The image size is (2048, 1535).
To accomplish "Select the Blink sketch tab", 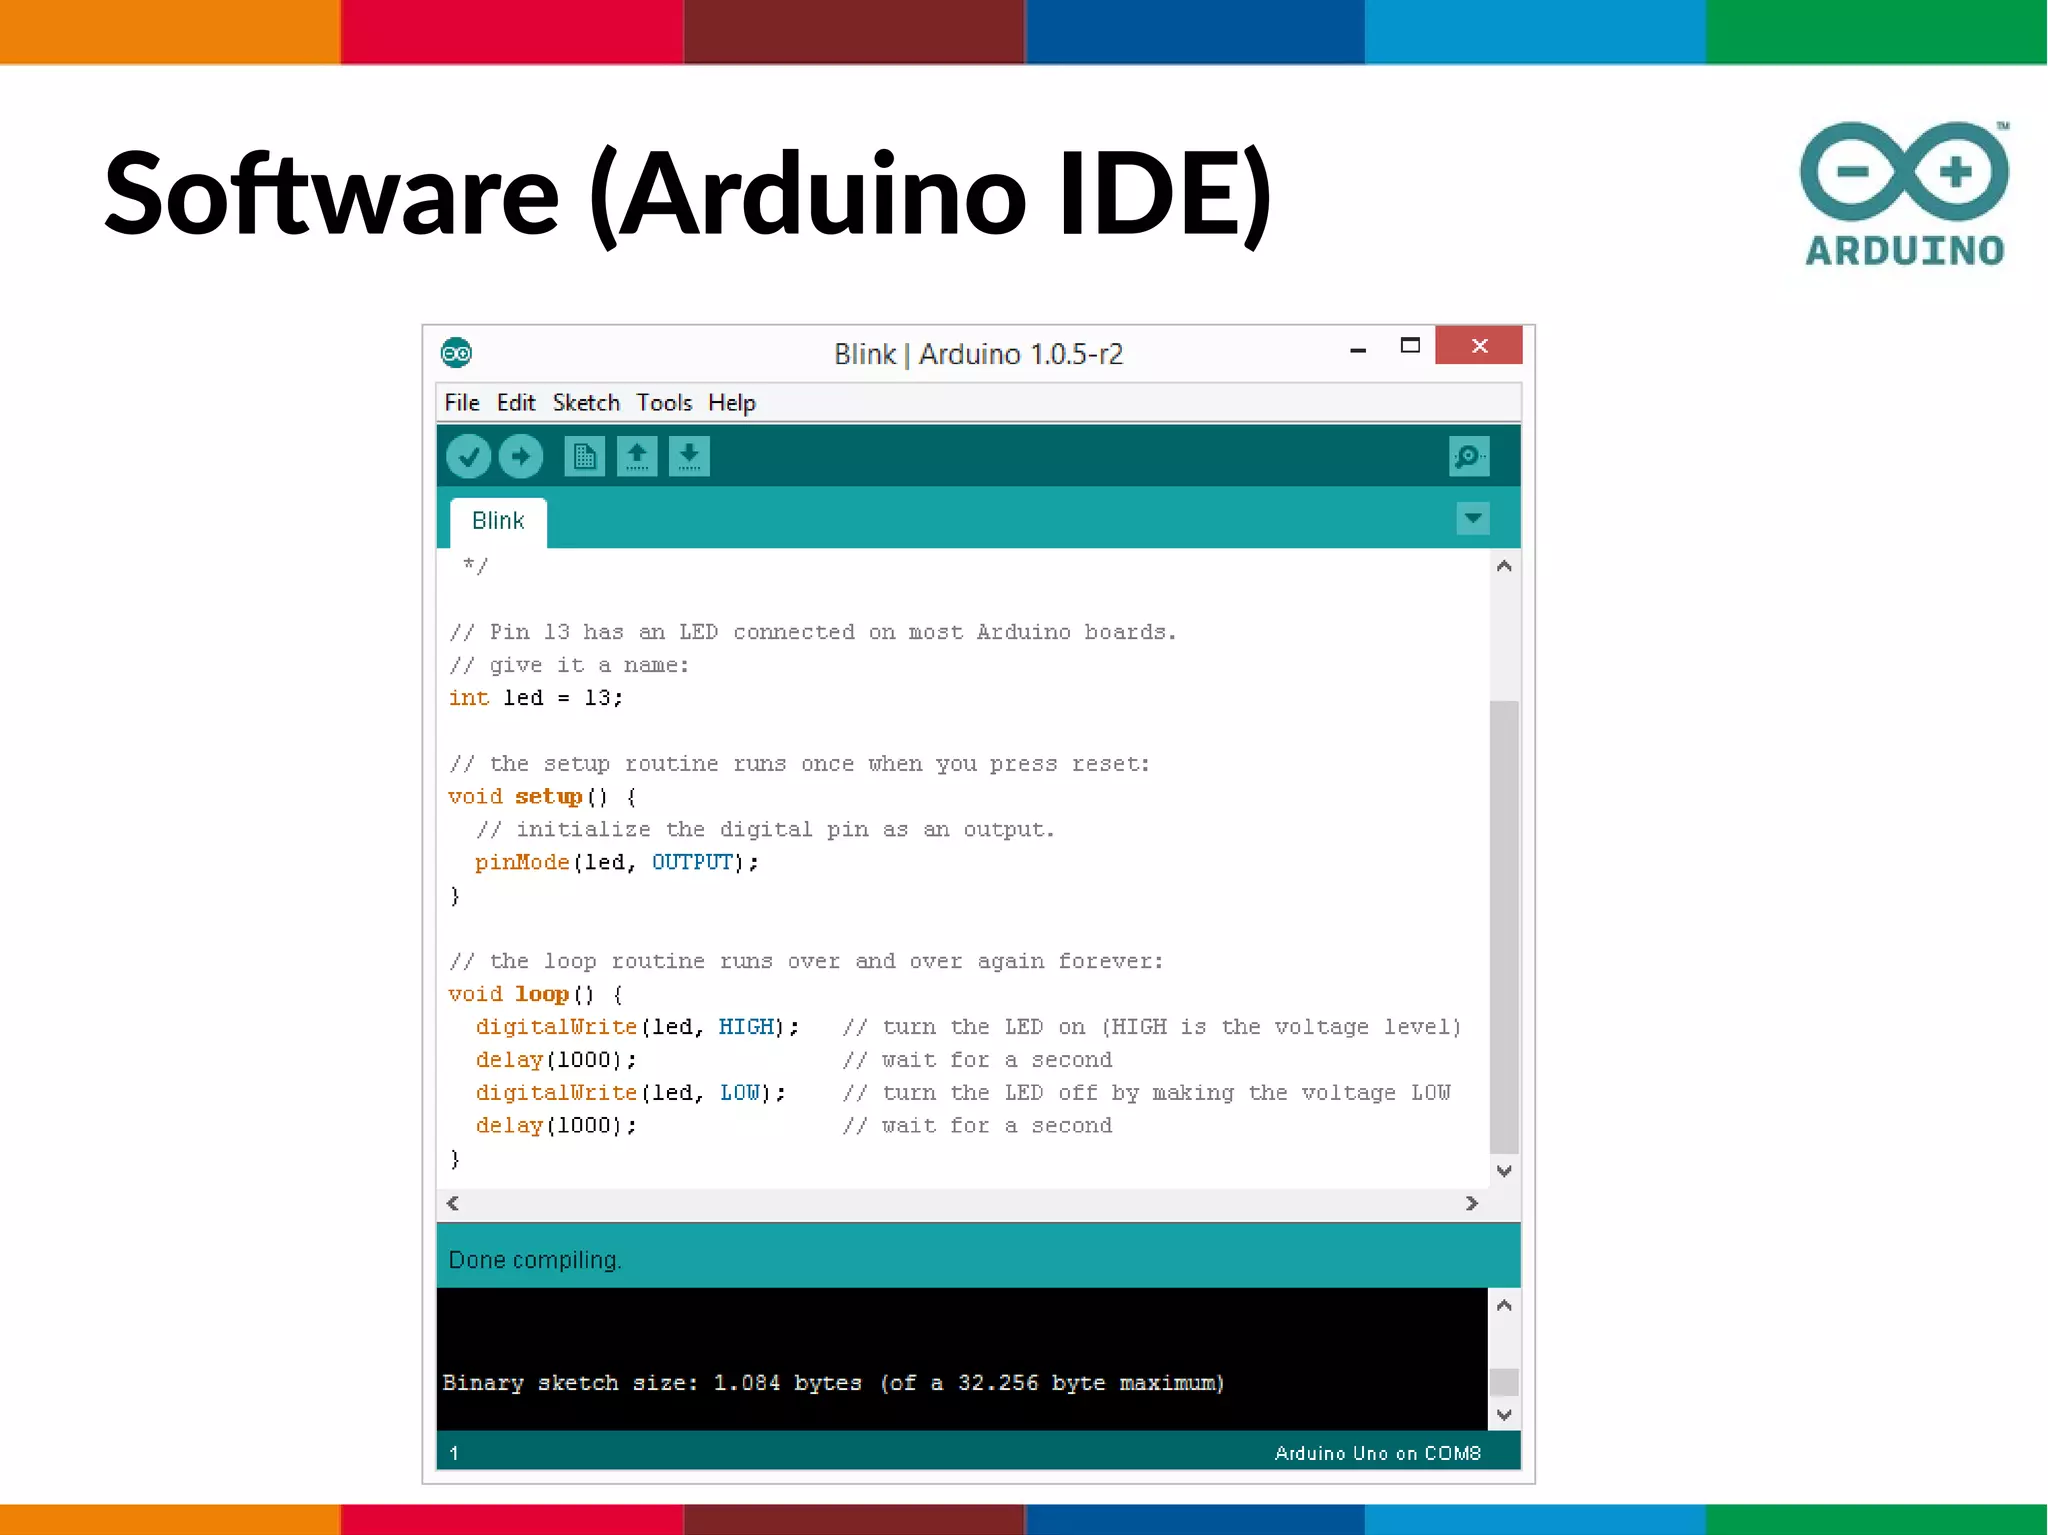I will tap(498, 522).
